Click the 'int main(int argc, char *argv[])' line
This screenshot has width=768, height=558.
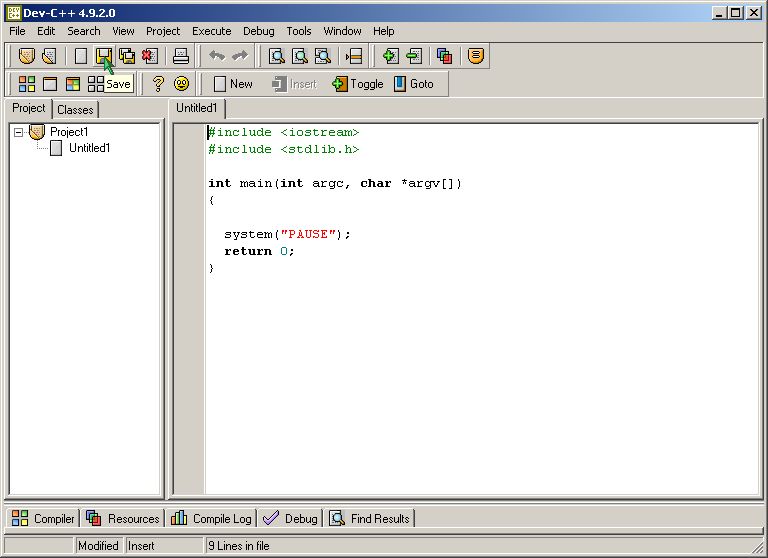[x=335, y=183]
